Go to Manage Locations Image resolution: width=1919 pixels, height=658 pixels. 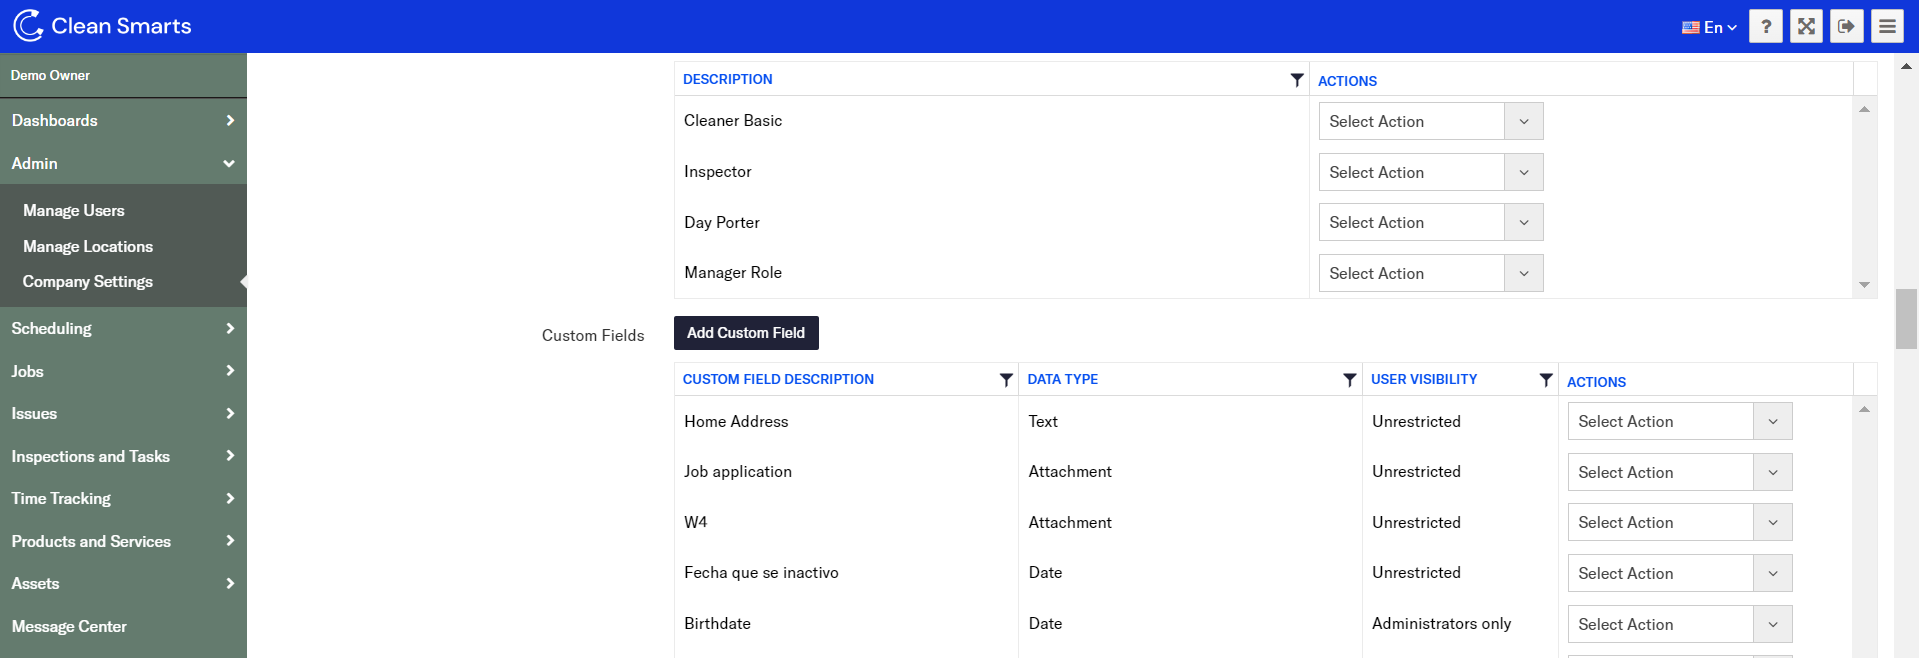[88, 247]
